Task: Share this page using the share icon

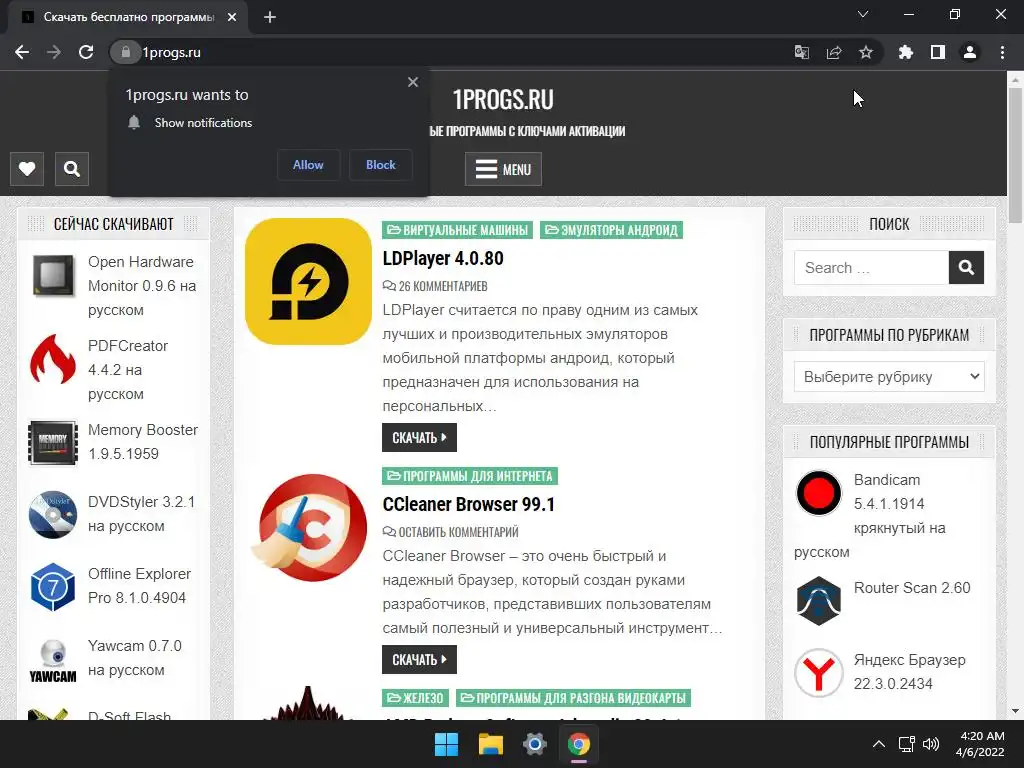Action: (x=834, y=52)
